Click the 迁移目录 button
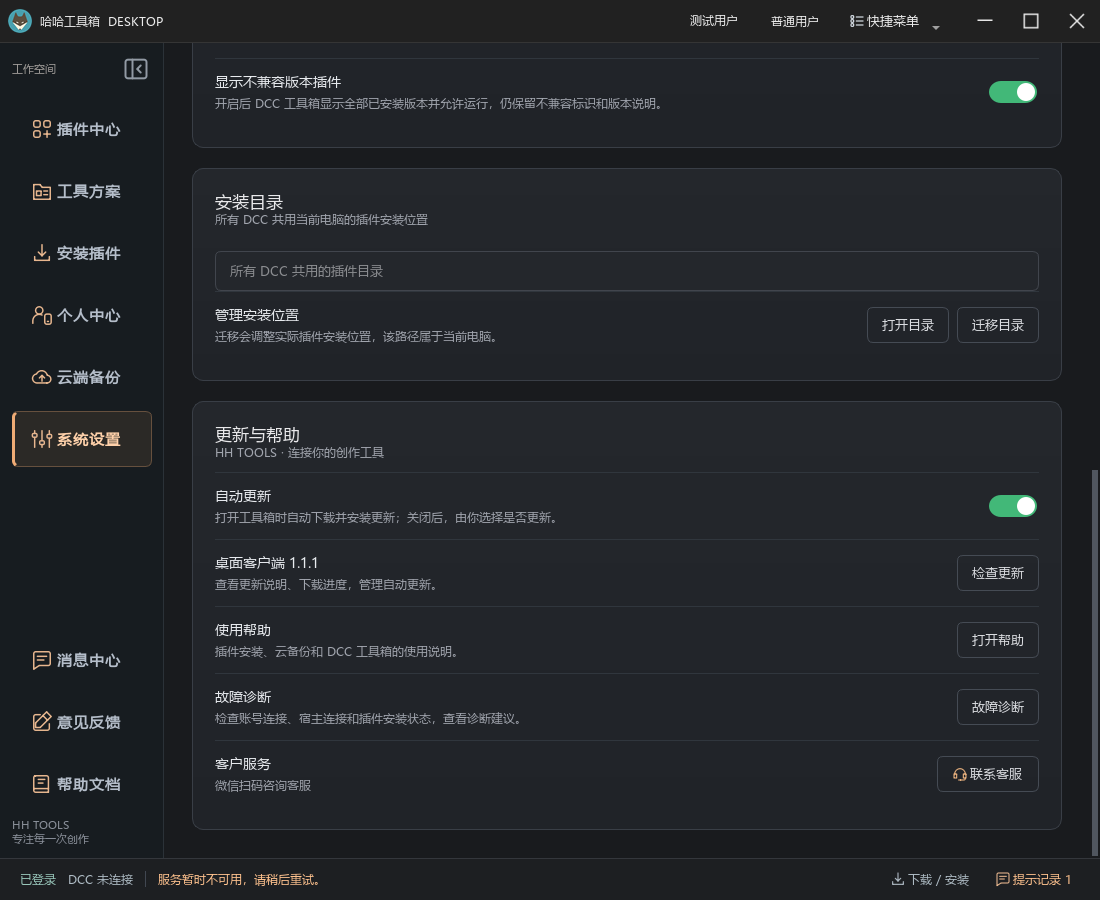 click(x=998, y=325)
